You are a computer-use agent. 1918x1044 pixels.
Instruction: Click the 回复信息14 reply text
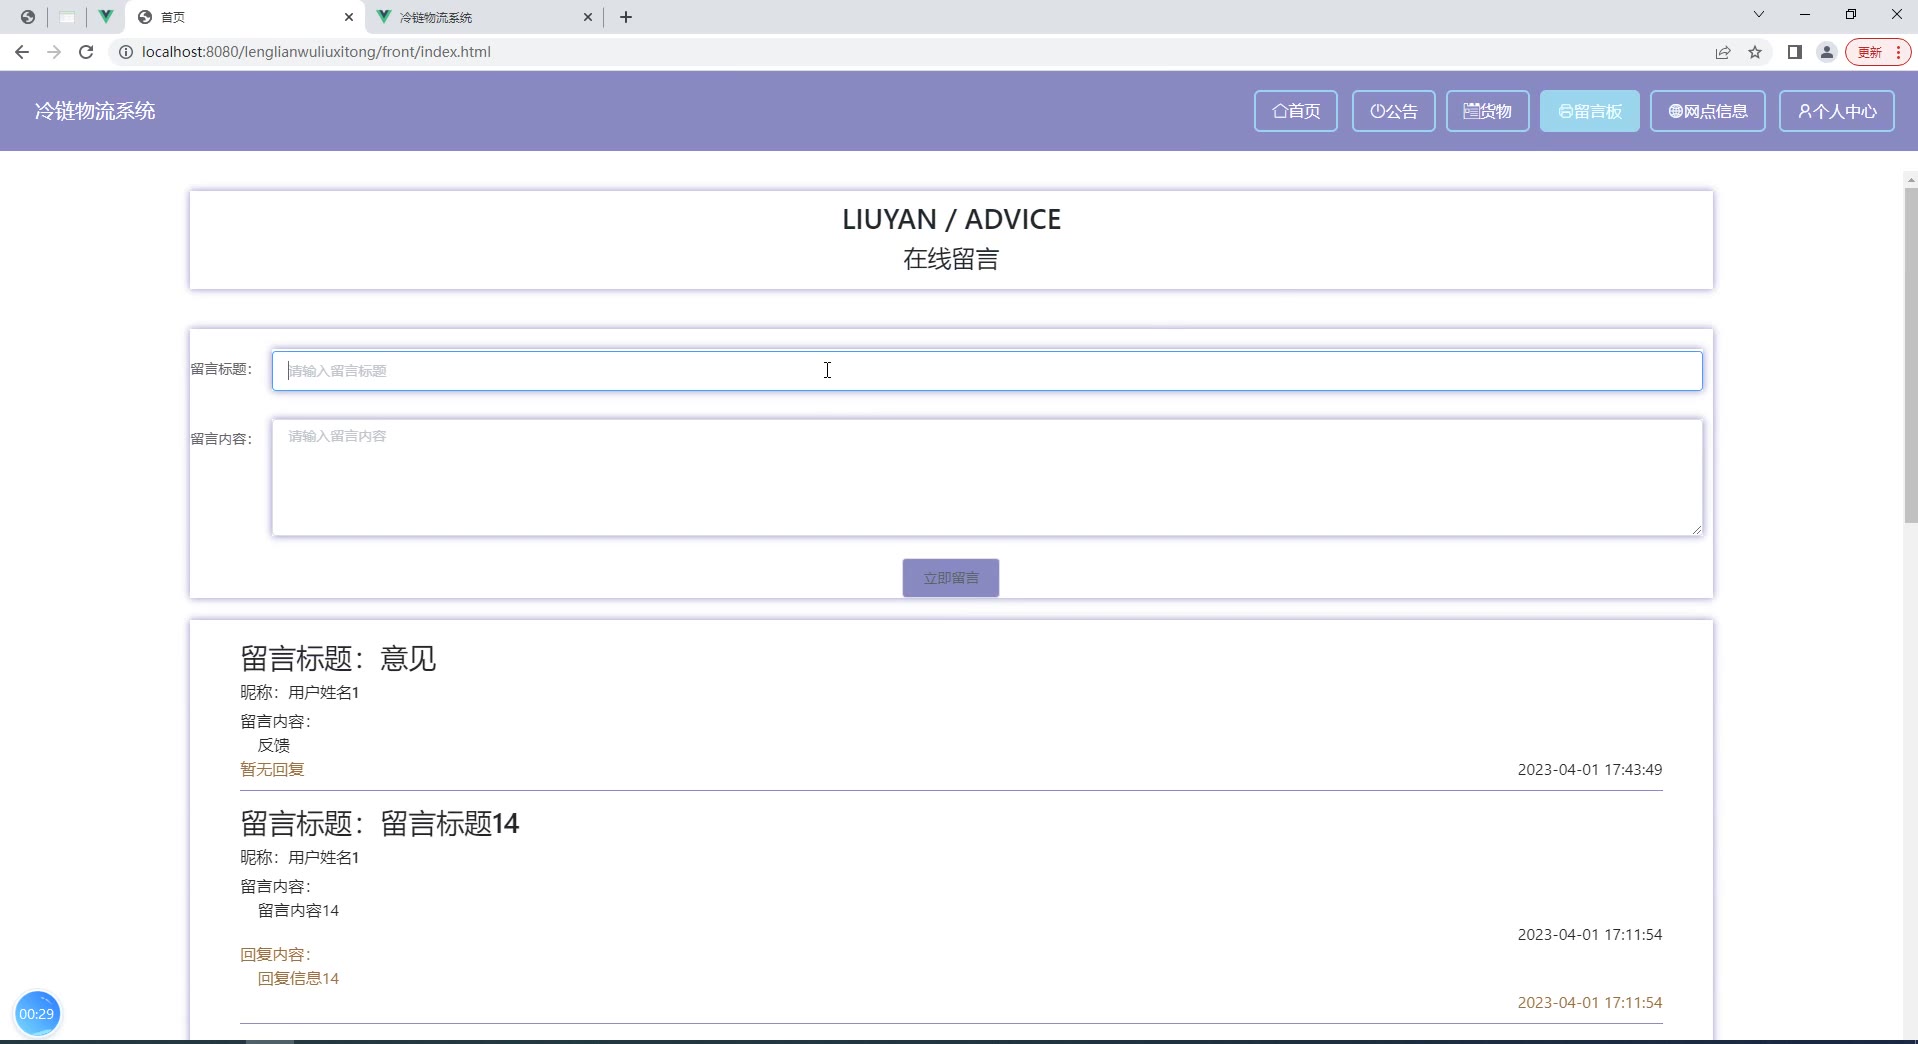[x=298, y=978]
